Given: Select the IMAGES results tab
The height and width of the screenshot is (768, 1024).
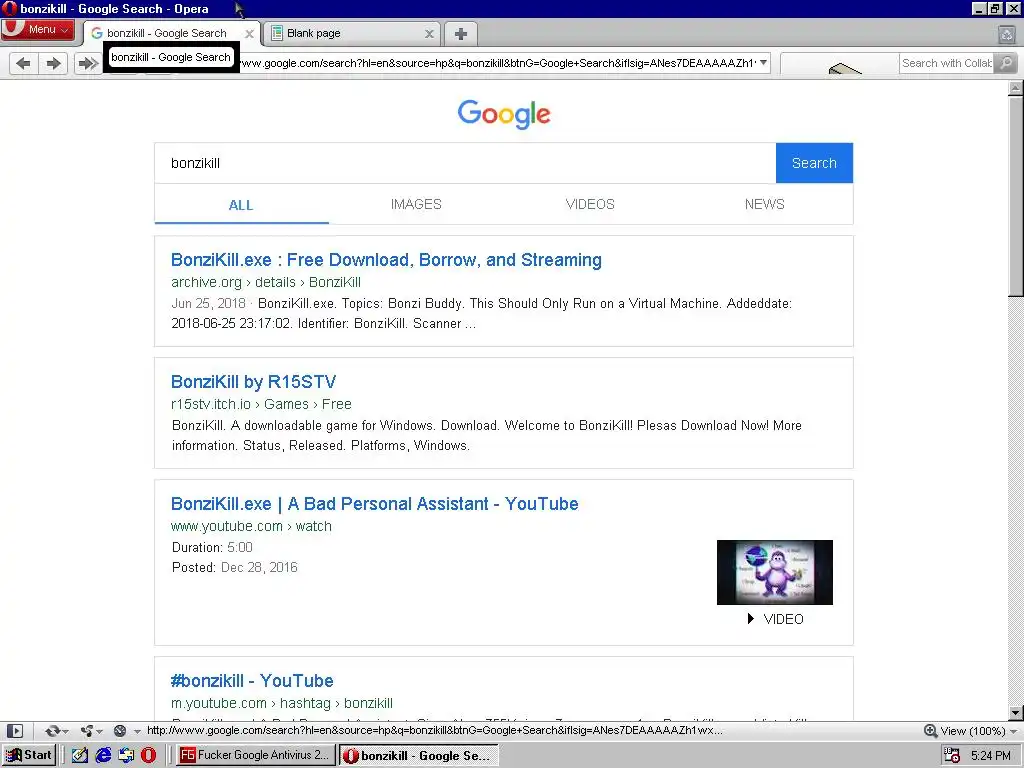Looking at the screenshot, I should pyautogui.click(x=416, y=204).
